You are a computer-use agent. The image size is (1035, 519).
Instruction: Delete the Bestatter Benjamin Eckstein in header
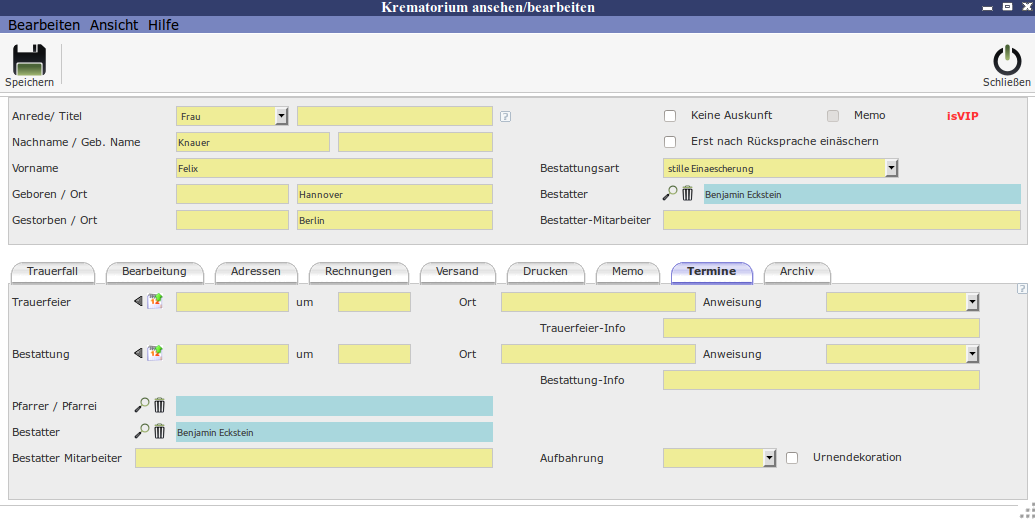point(687,194)
